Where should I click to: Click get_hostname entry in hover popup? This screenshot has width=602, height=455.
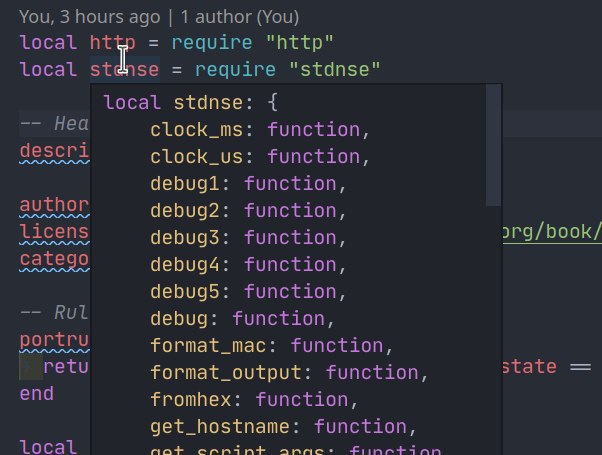tap(283, 427)
